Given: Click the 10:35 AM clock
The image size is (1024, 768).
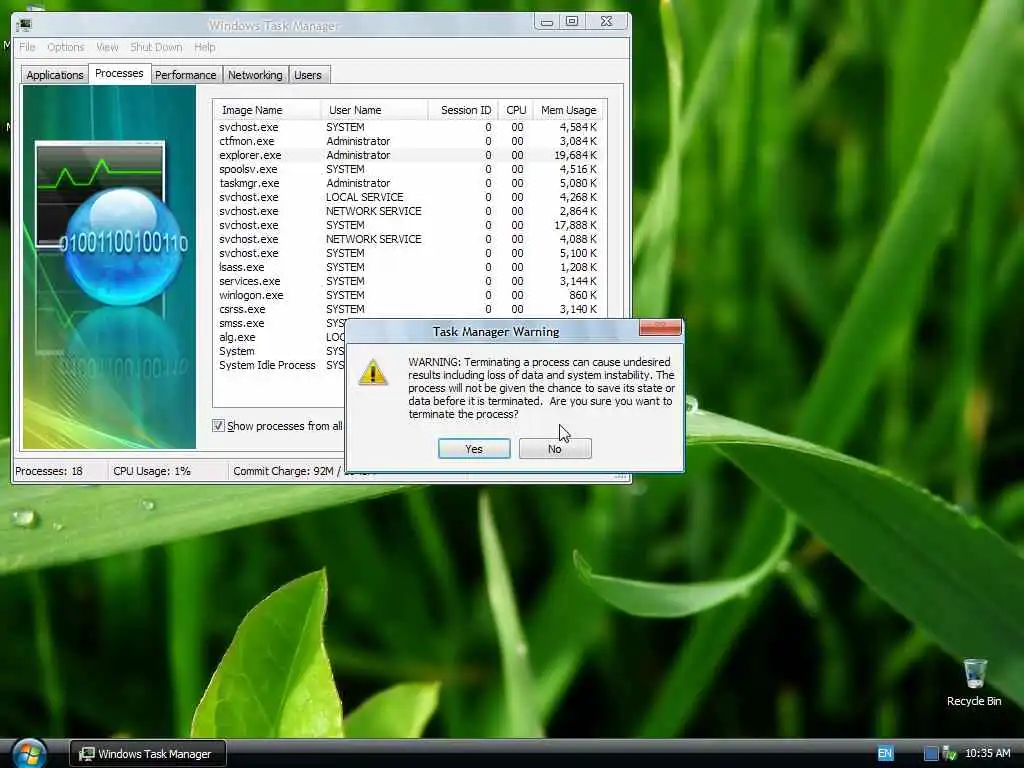Looking at the screenshot, I should coord(987,753).
